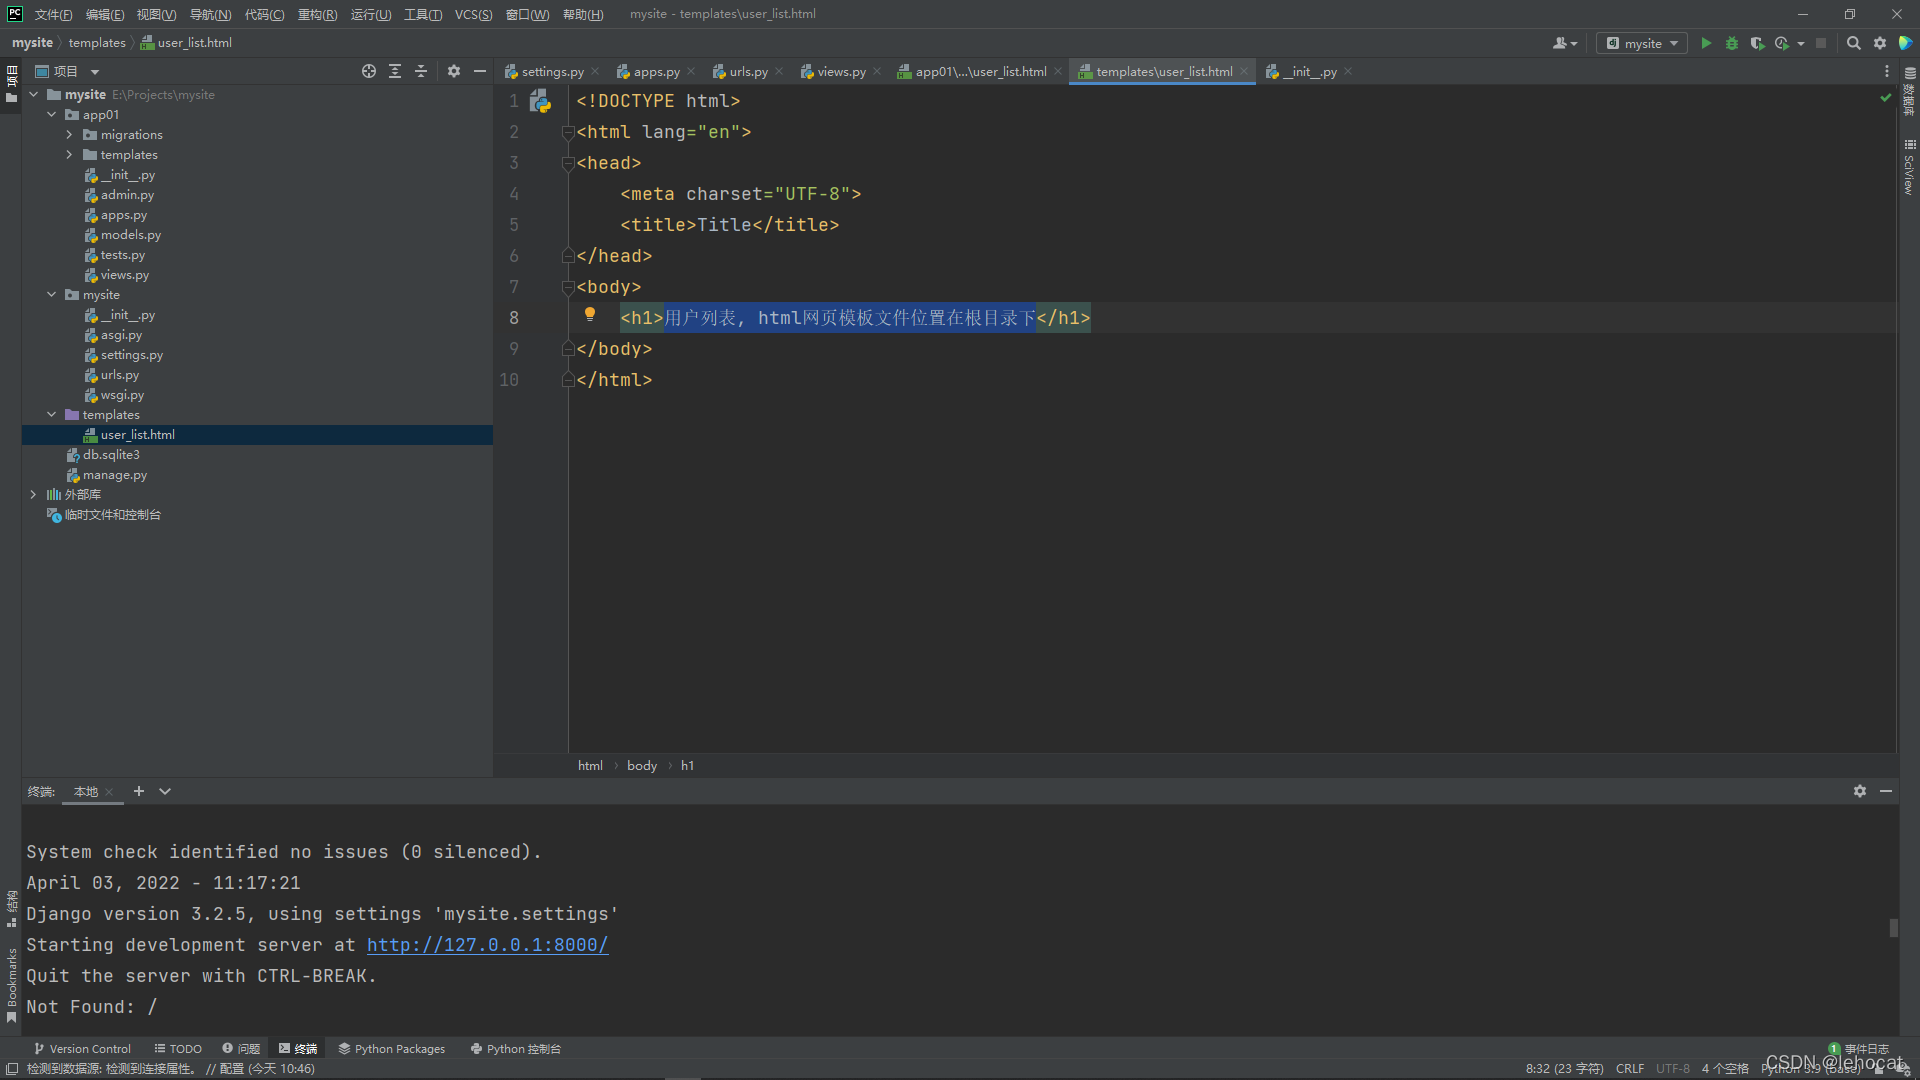This screenshot has width=1920, height=1080.
Task: Open the VCS menu
Action: click(x=473, y=14)
